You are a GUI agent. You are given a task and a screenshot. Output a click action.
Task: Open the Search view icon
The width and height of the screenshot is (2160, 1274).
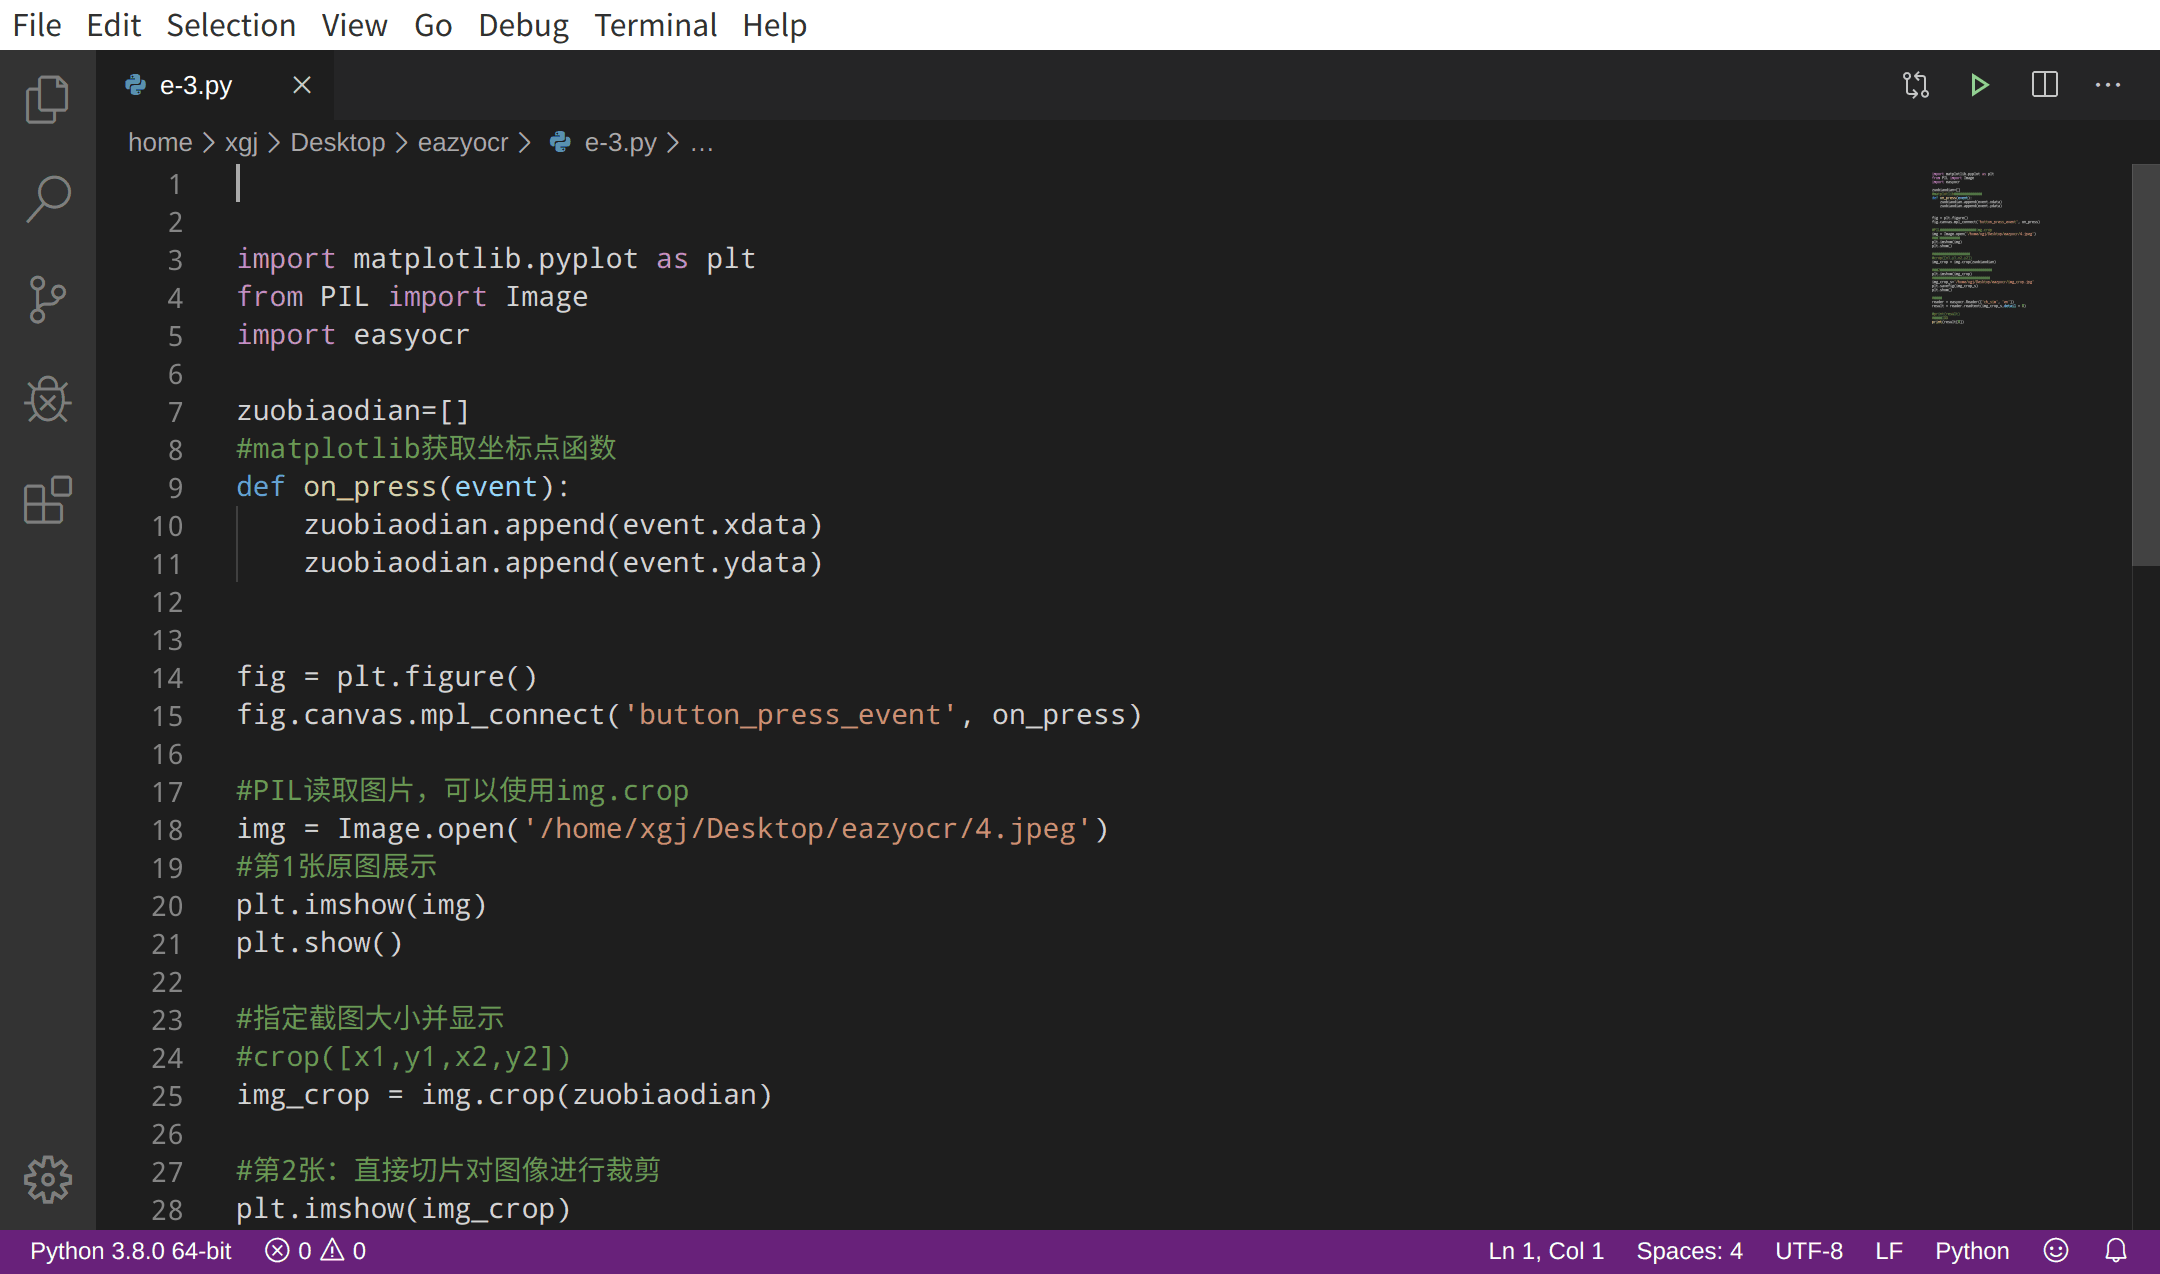[x=47, y=199]
